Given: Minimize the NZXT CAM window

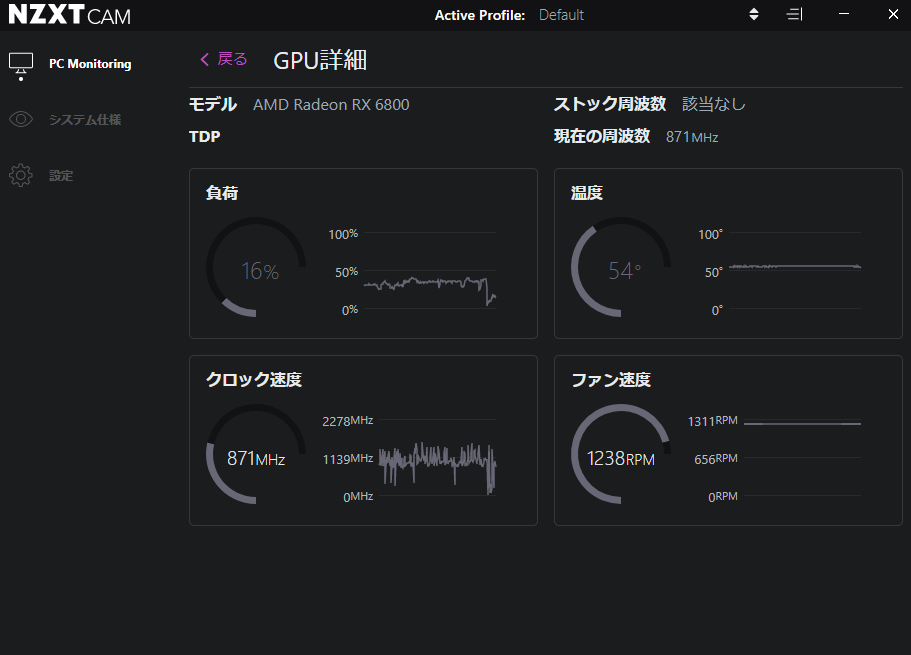Looking at the screenshot, I should click(x=844, y=14).
